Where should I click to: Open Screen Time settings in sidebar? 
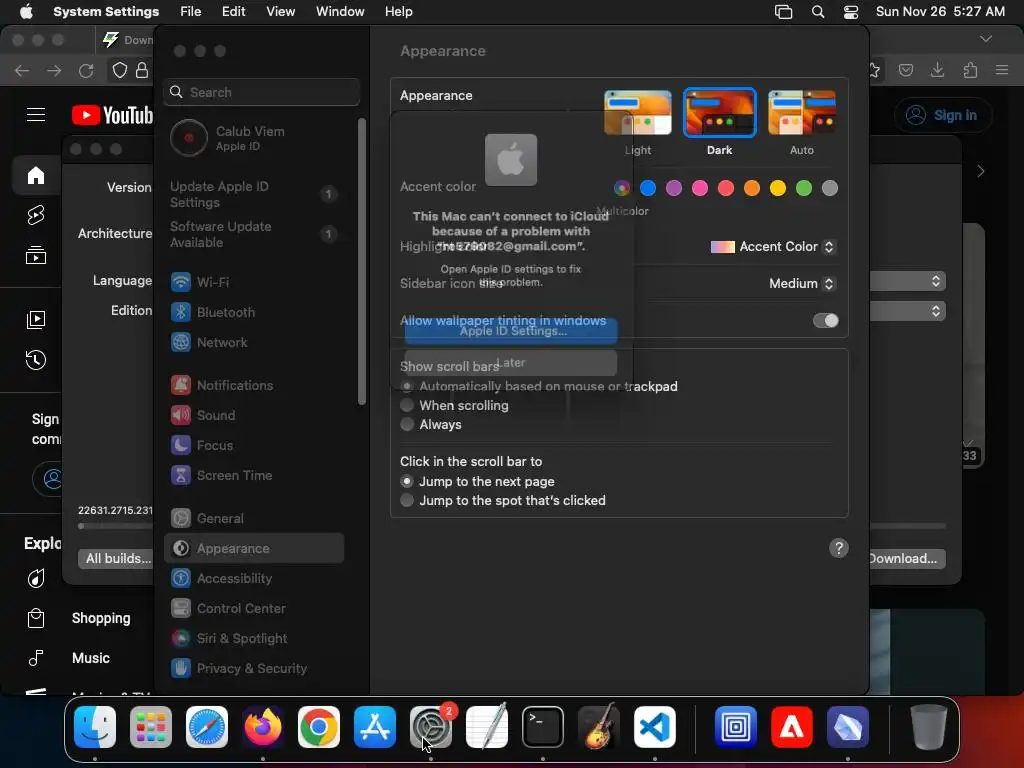pos(254,475)
